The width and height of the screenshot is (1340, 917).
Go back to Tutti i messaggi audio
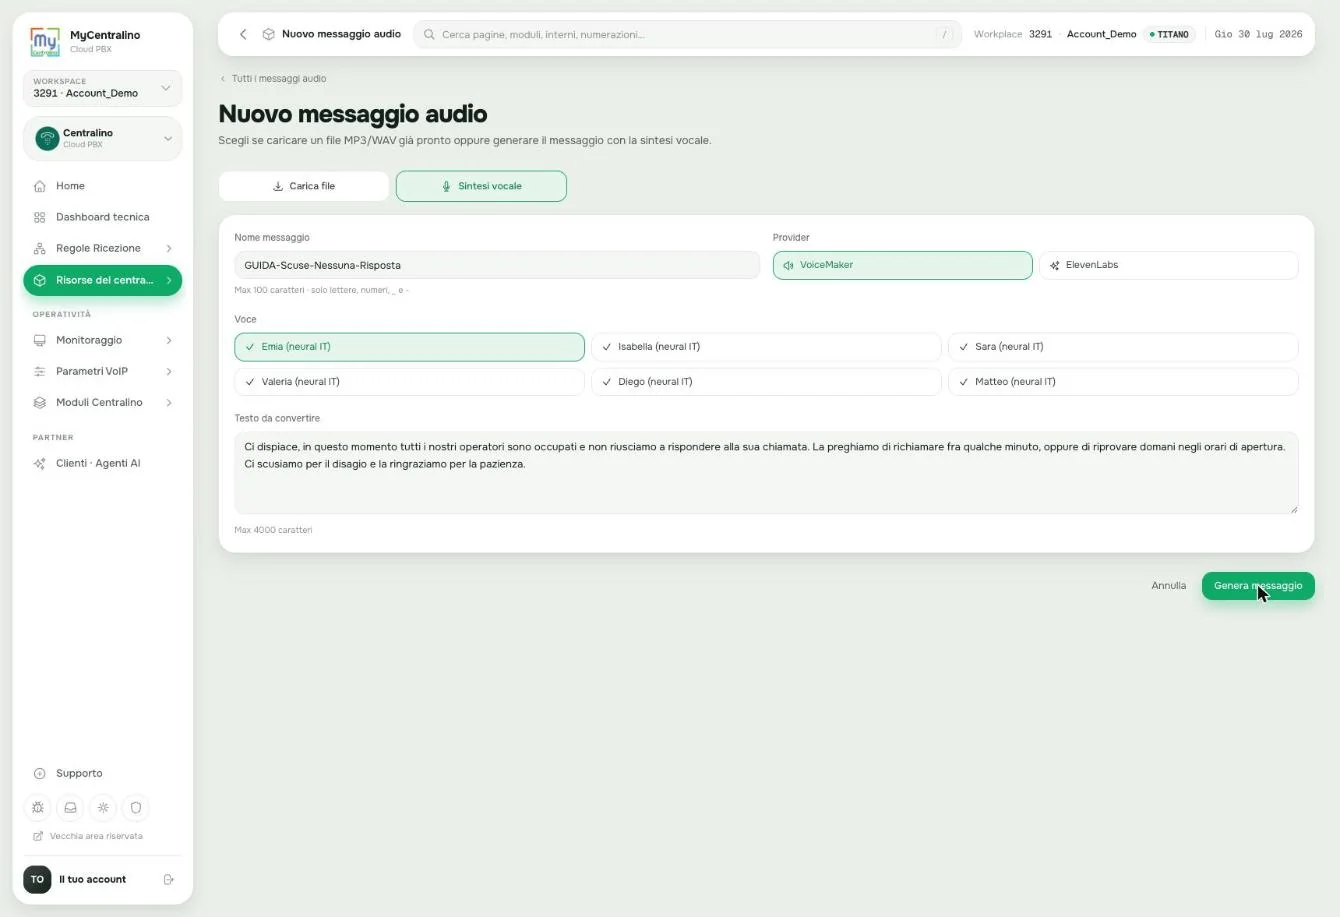click(273, 78)
